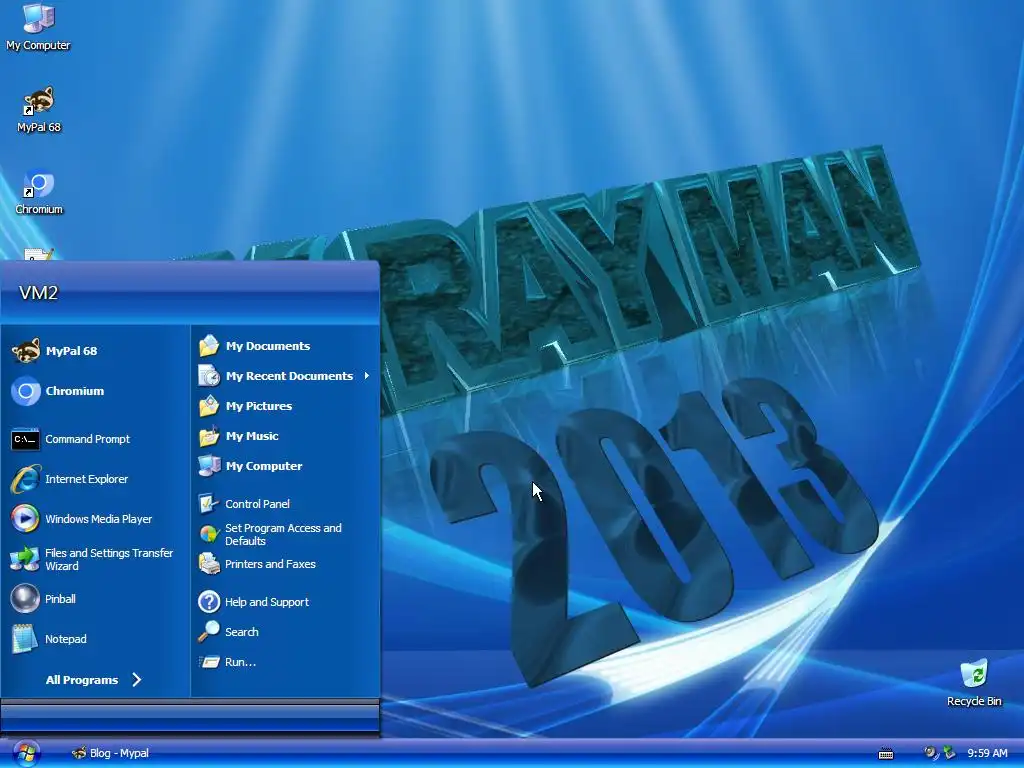Click the Start button orb

[26, 754]
